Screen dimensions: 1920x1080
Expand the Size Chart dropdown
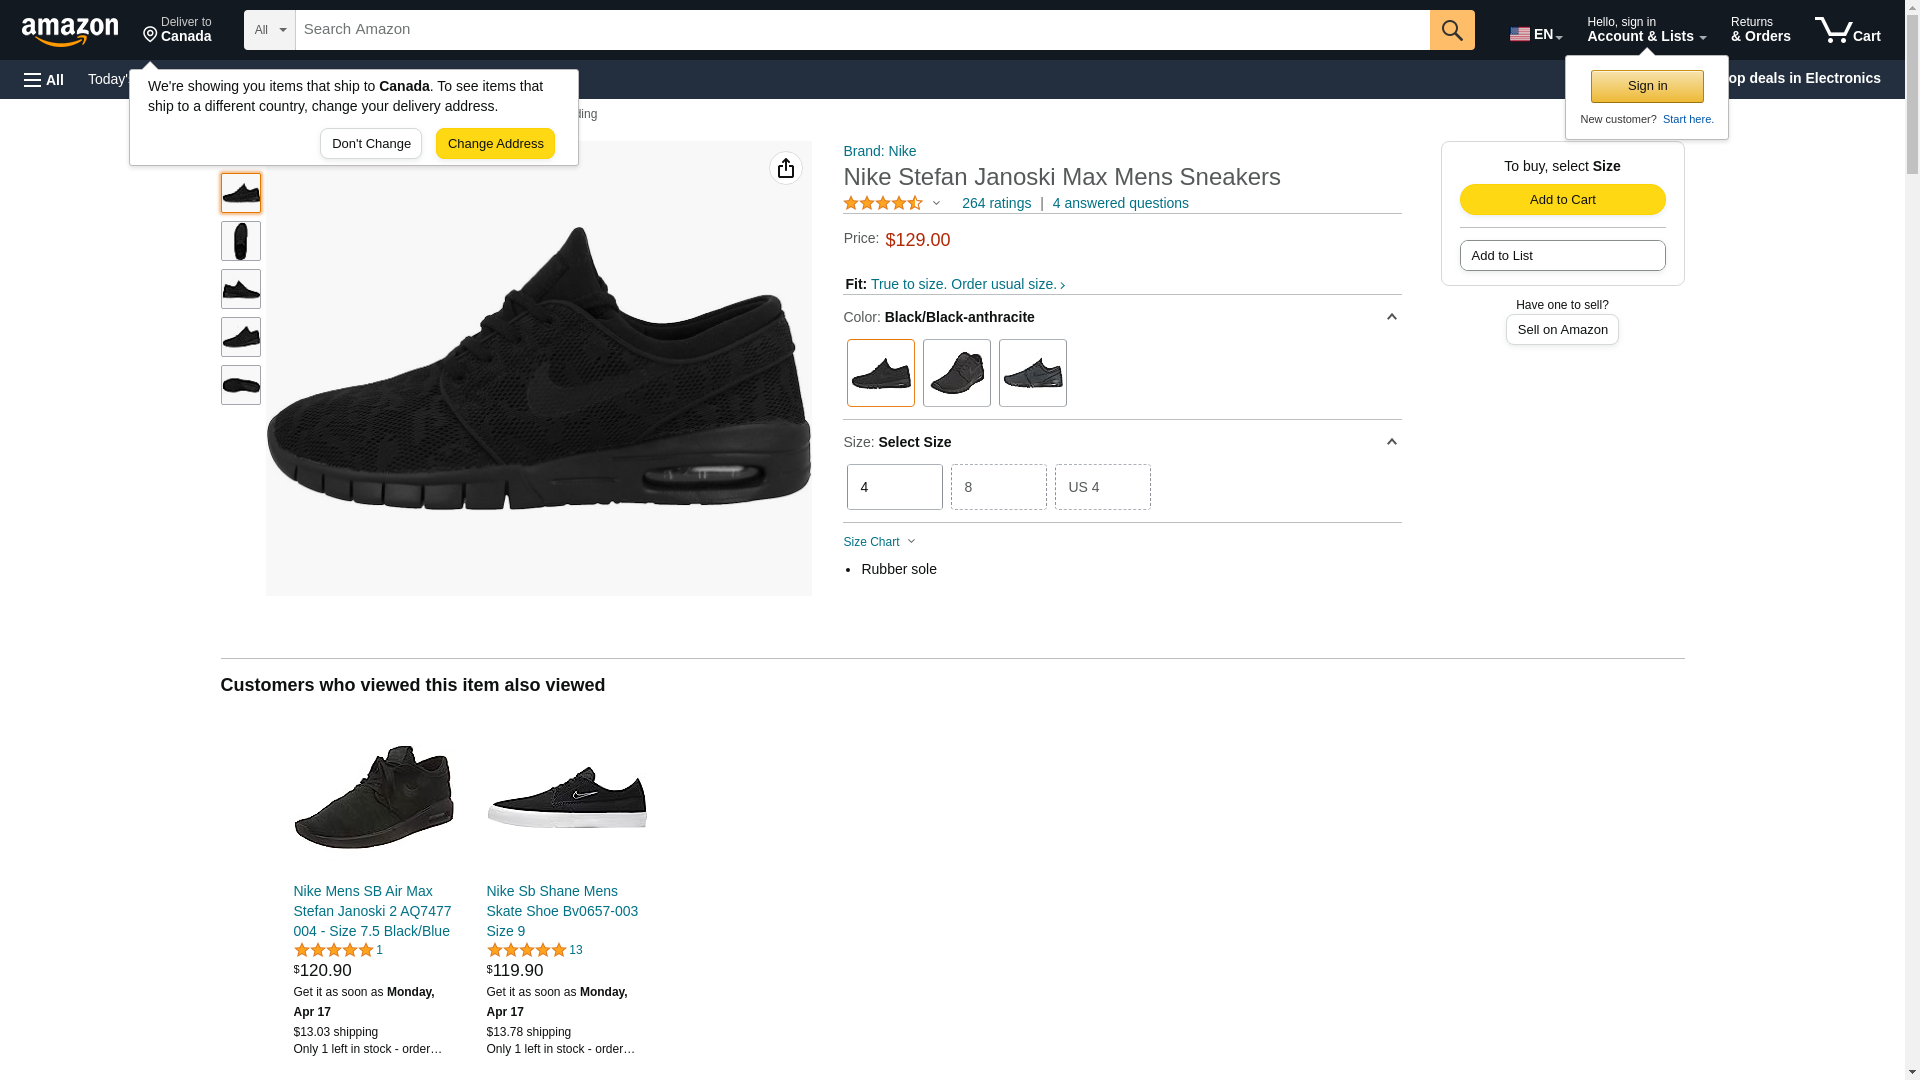879,542
